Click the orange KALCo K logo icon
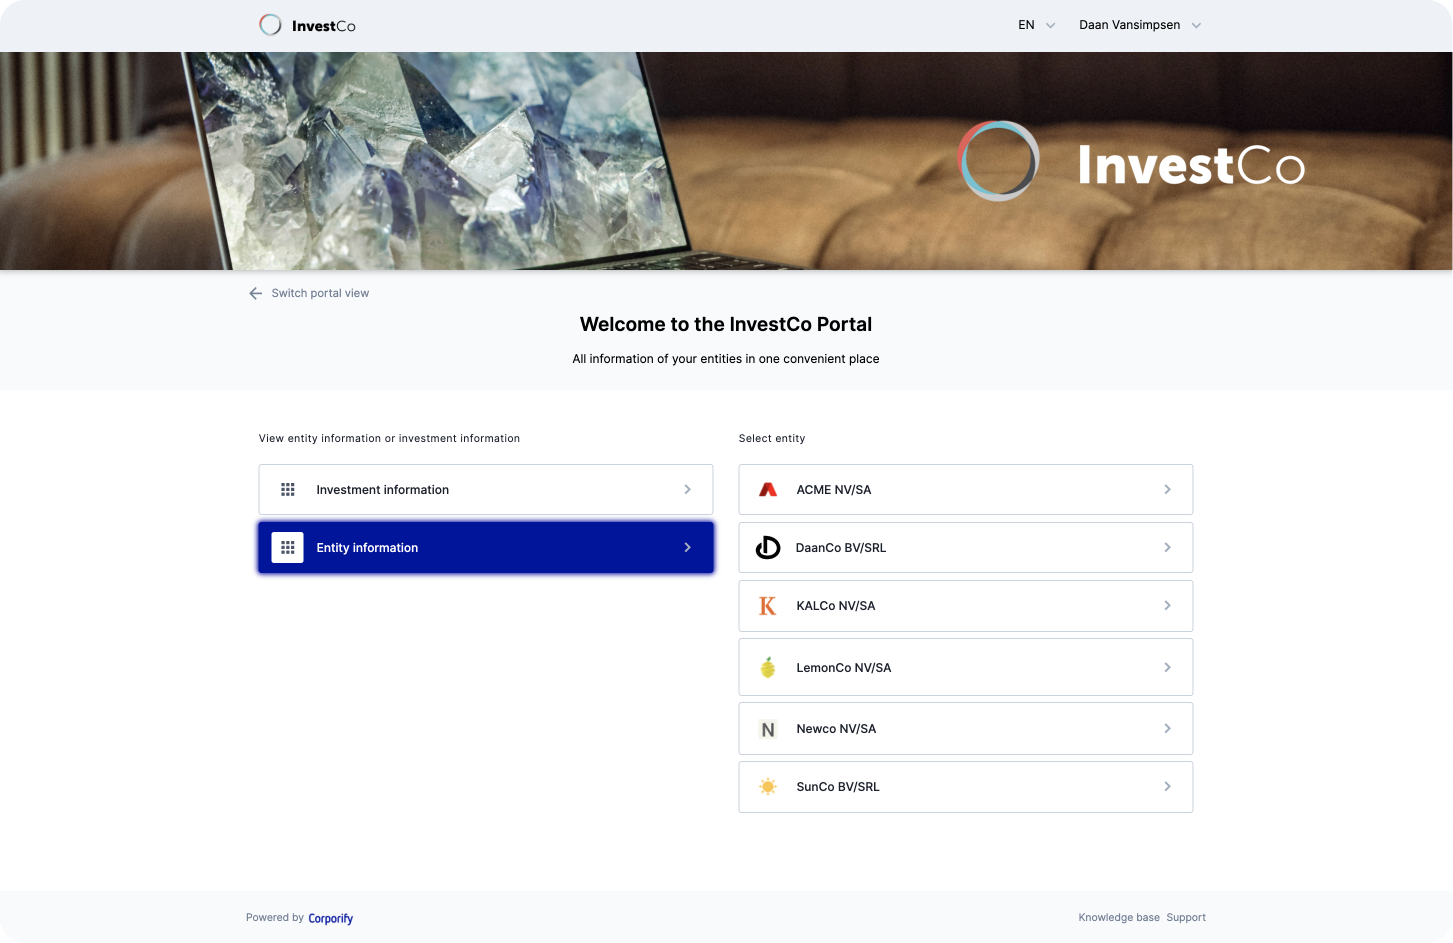 [x=768, y=606]
